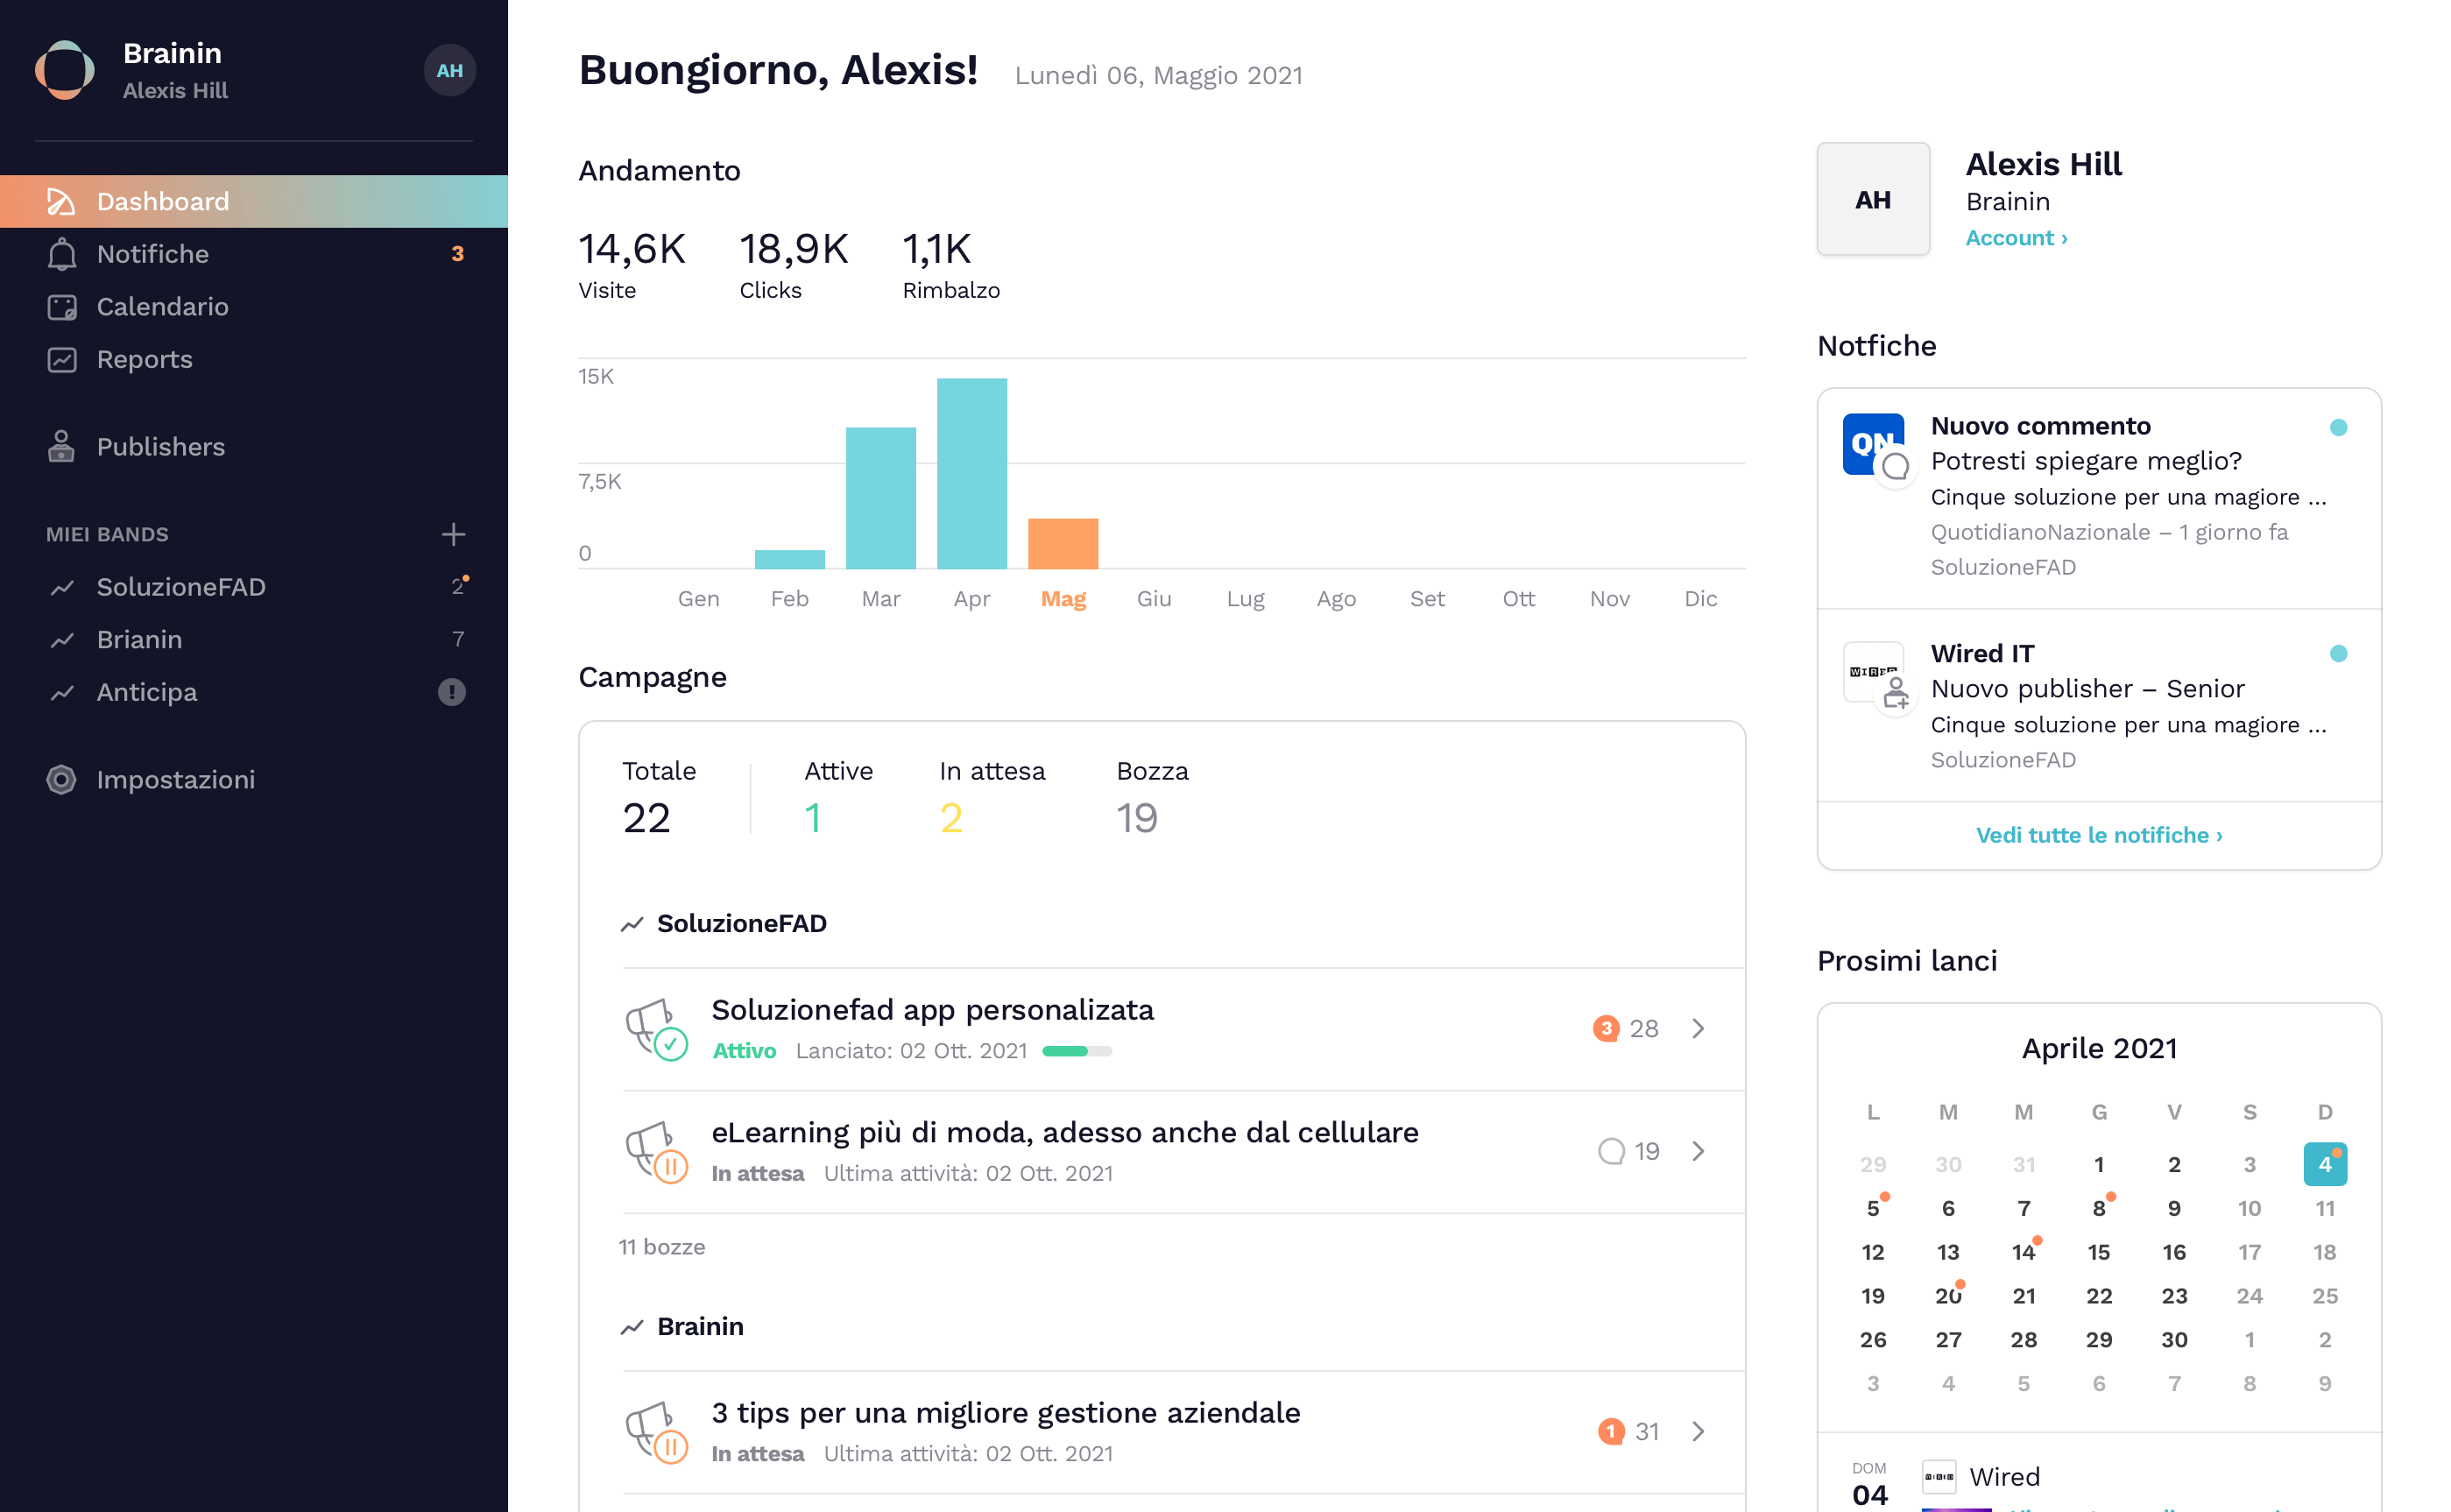The height and width of the screenshot is (1512, 2451).
Task: Open the Notifiche bell icon
Action: click(x=61, y=254)
